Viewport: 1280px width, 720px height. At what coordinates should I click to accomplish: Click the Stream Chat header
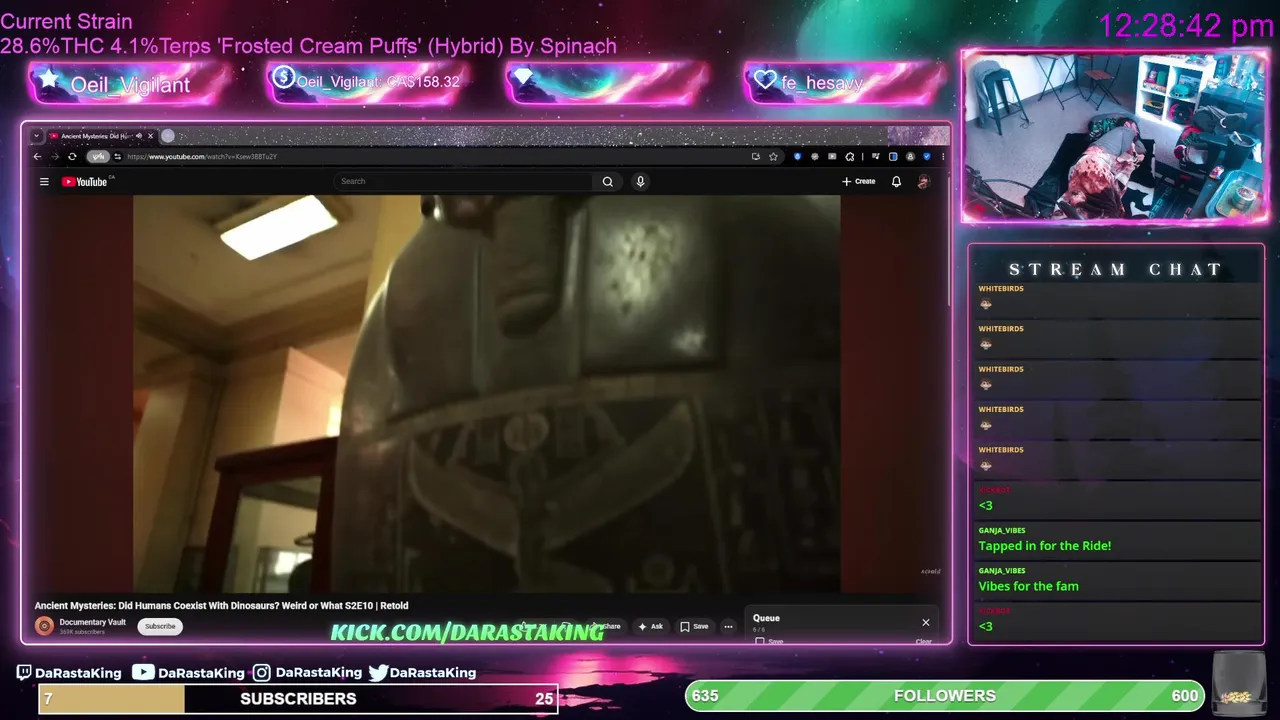coord(1115,269)
